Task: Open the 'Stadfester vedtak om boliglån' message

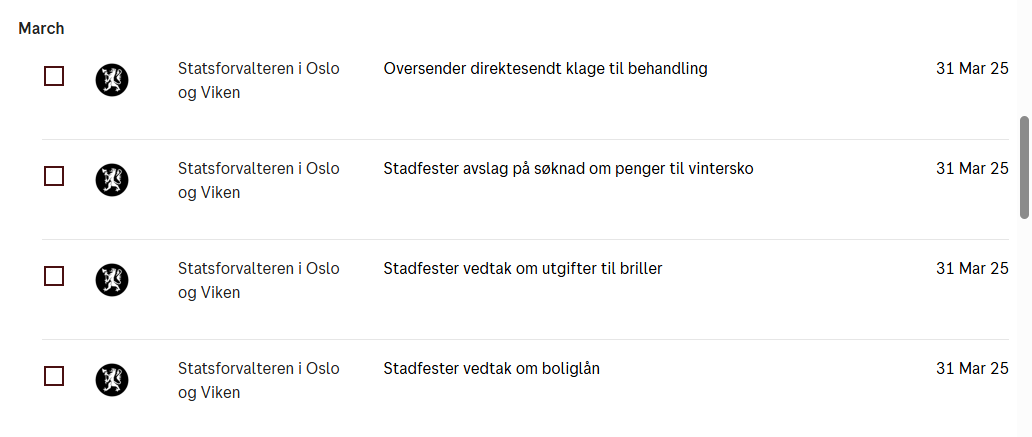Action: (491, 369)
